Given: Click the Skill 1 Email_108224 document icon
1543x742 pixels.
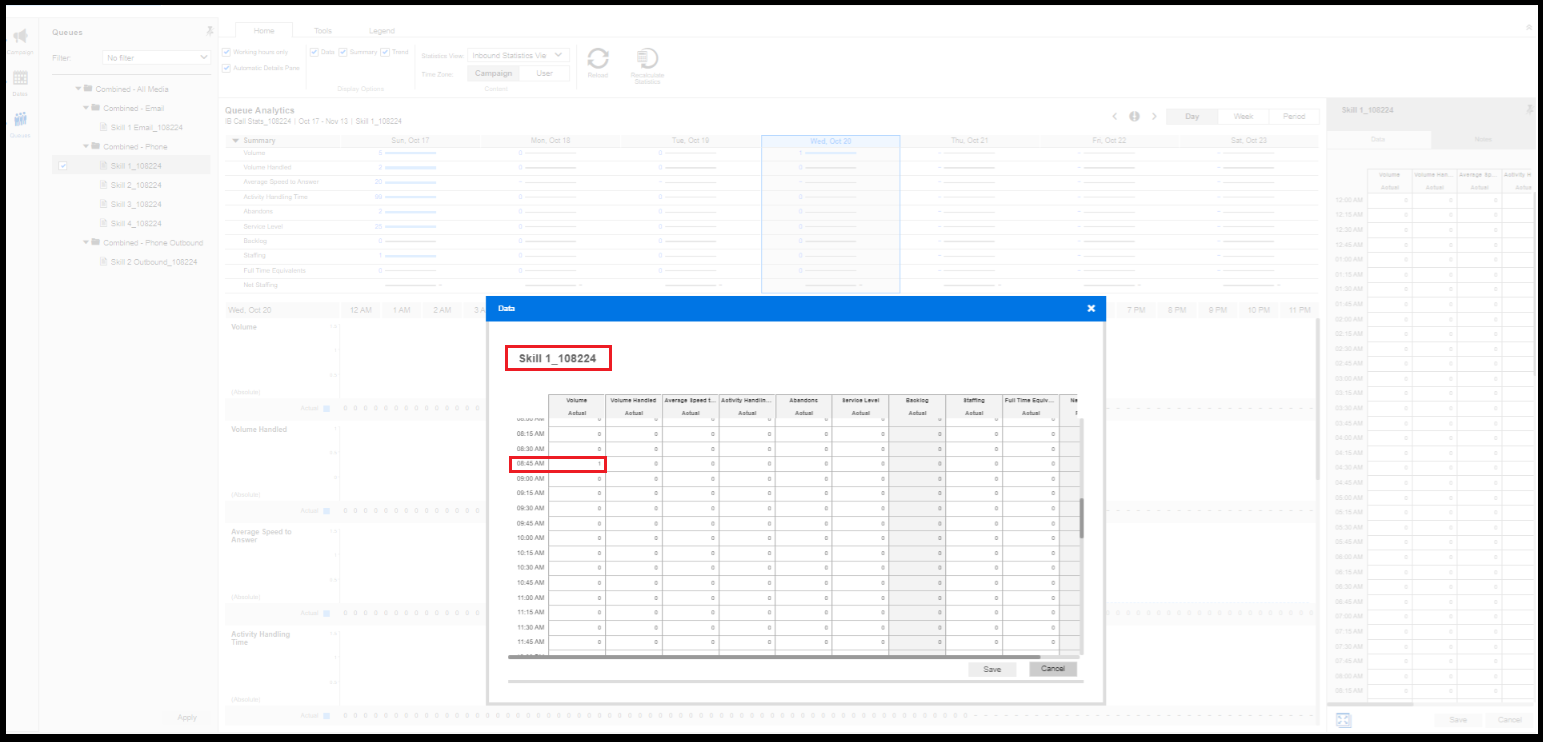Looking at the screenshot, I should tap(103, 127).
